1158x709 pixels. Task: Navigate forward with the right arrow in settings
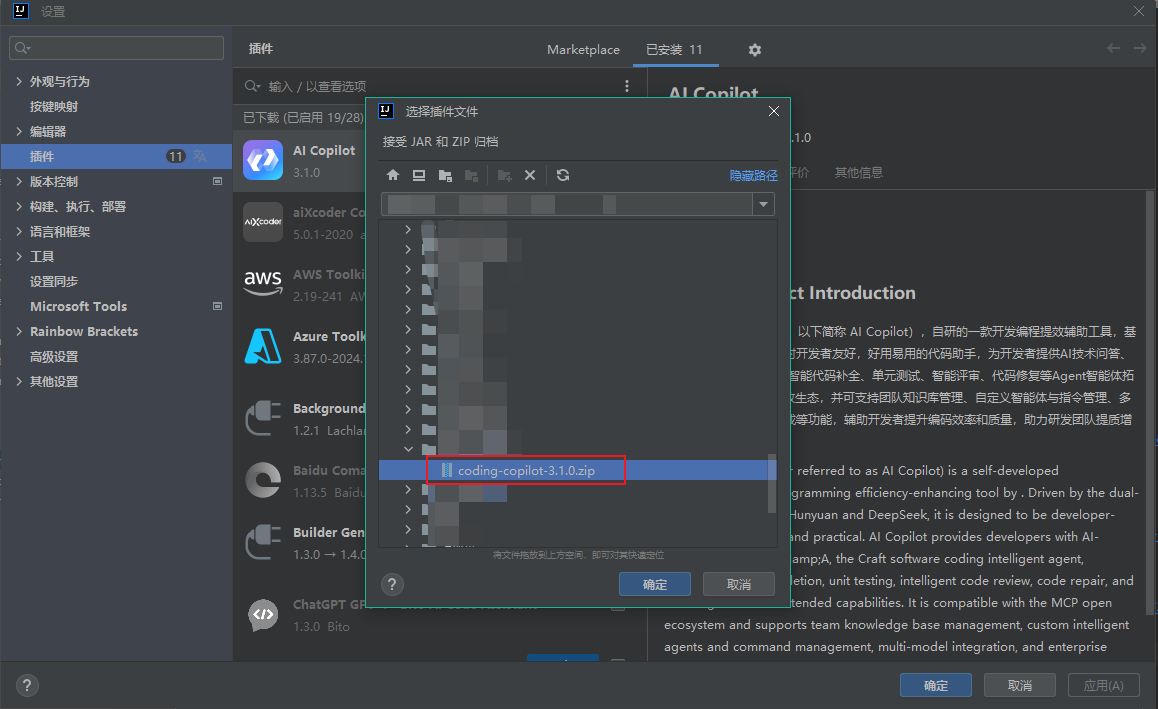click(x=1140, y=48)
